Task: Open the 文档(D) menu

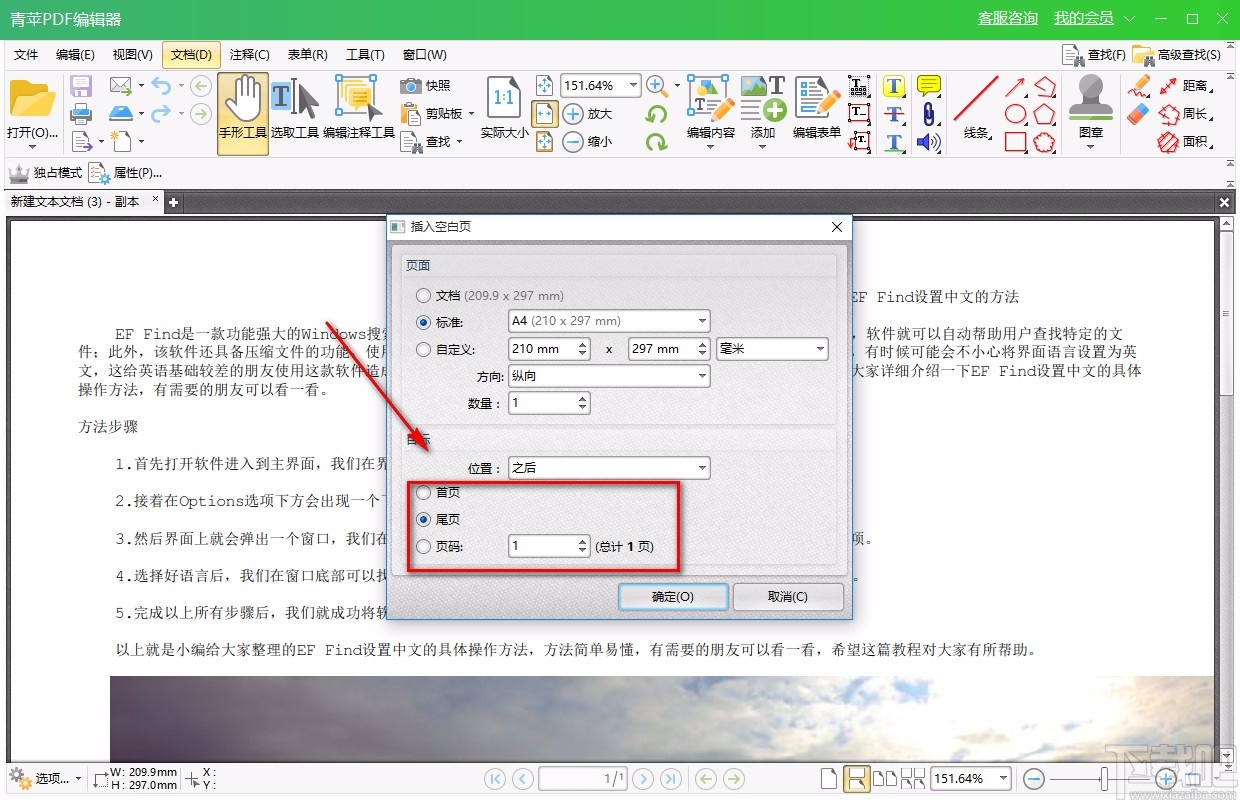Action: (x=190, y=54)
